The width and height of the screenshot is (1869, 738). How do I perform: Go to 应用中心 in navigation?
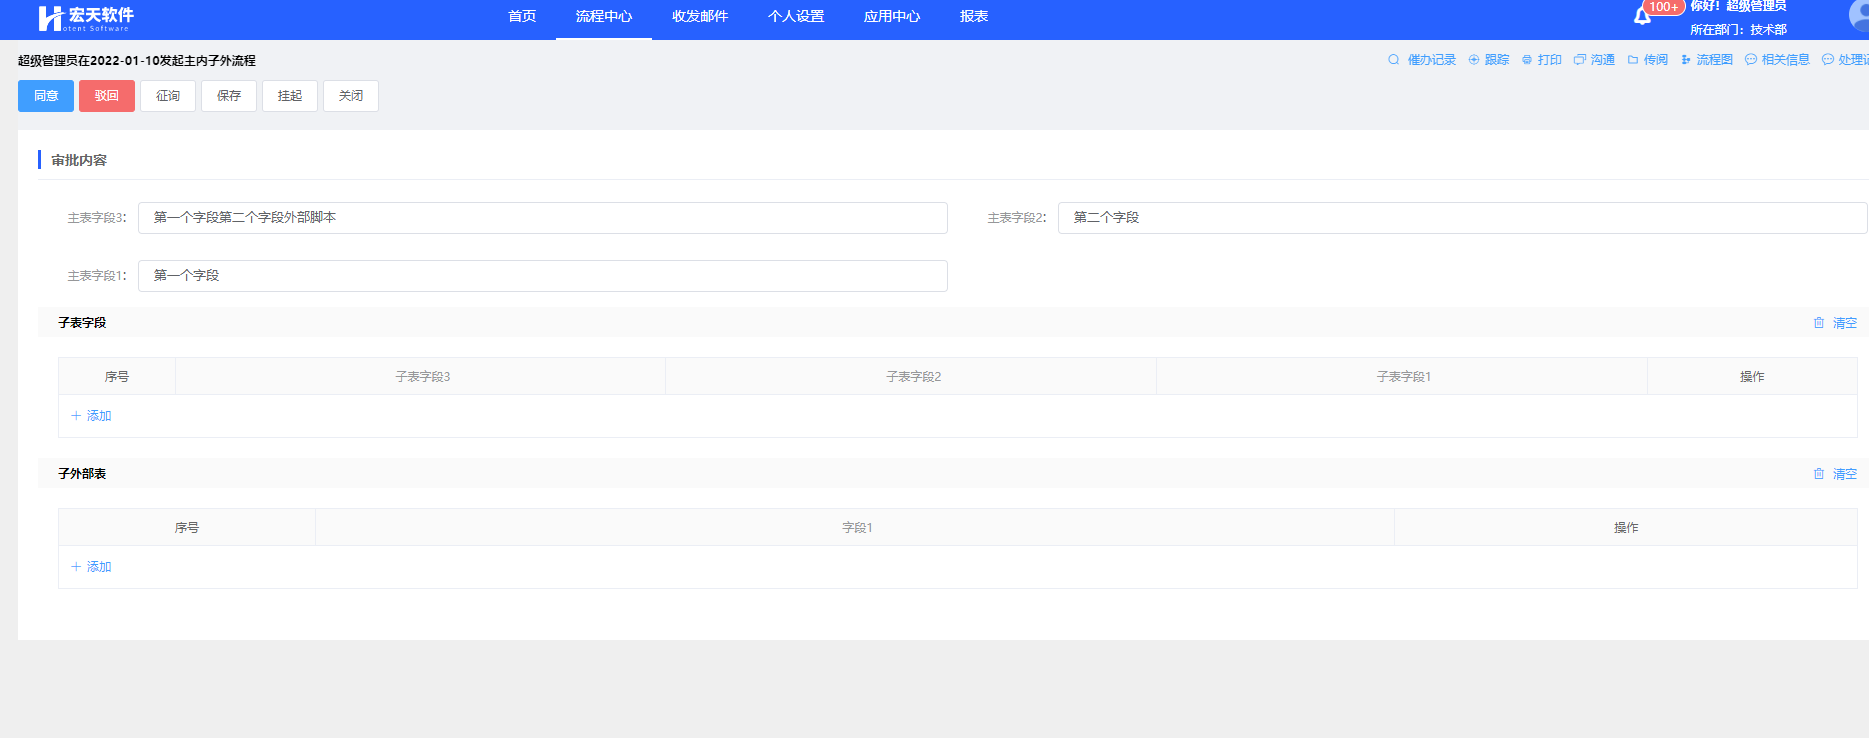[x=892, y=17]
